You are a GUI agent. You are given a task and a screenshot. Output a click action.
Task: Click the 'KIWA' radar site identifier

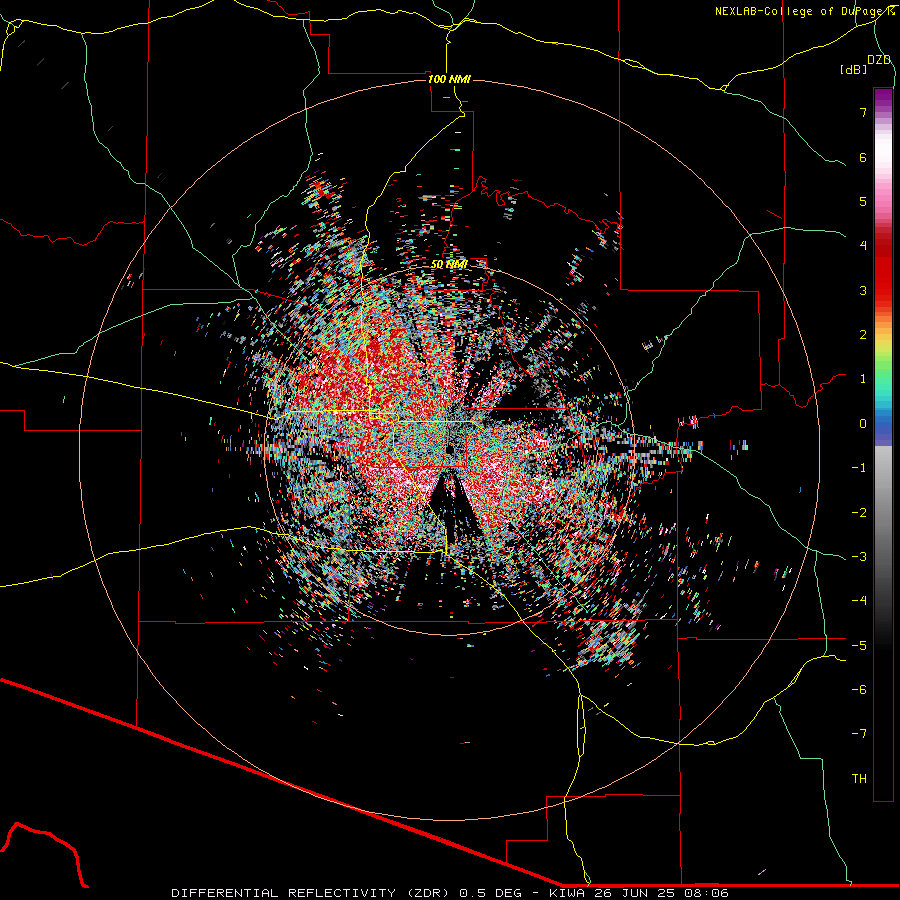click(x=568, y=893)
